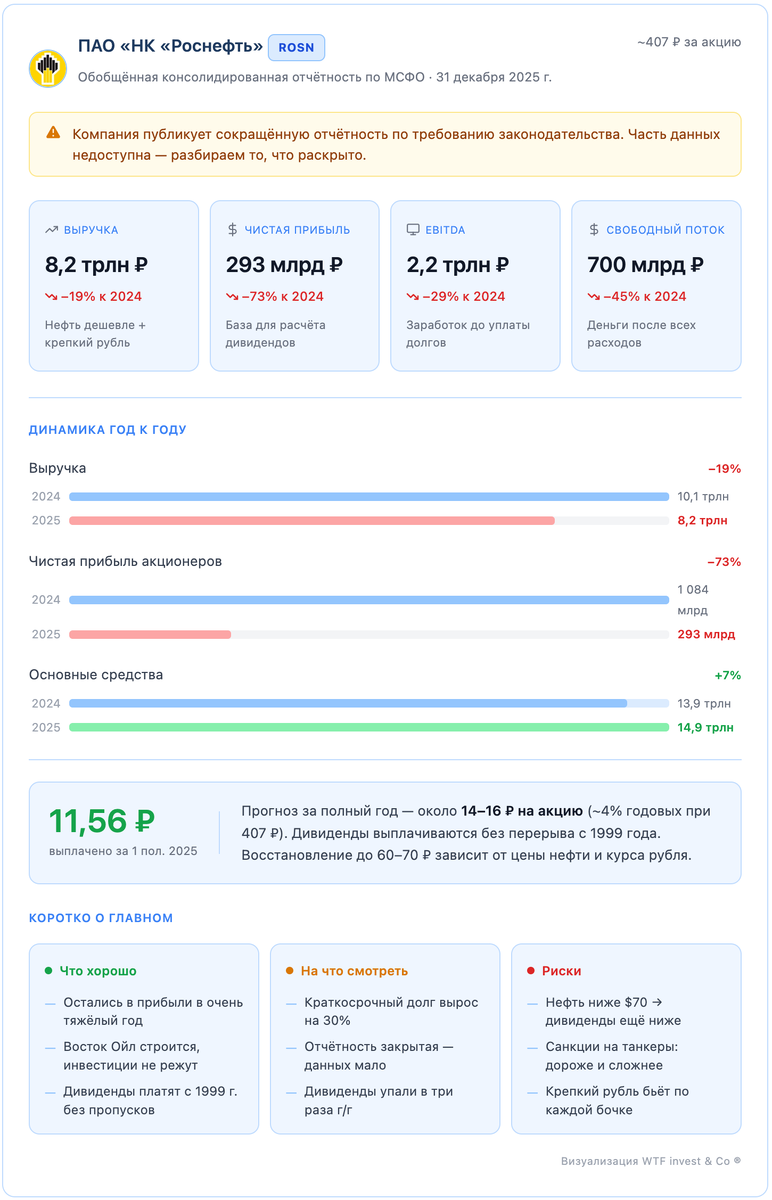Screen dimensions: 772x1200
Task: Click the dollar icon next to ЧИСТАЯ ПРИБЫЛЬ
Action: click(x=233, y=230)
